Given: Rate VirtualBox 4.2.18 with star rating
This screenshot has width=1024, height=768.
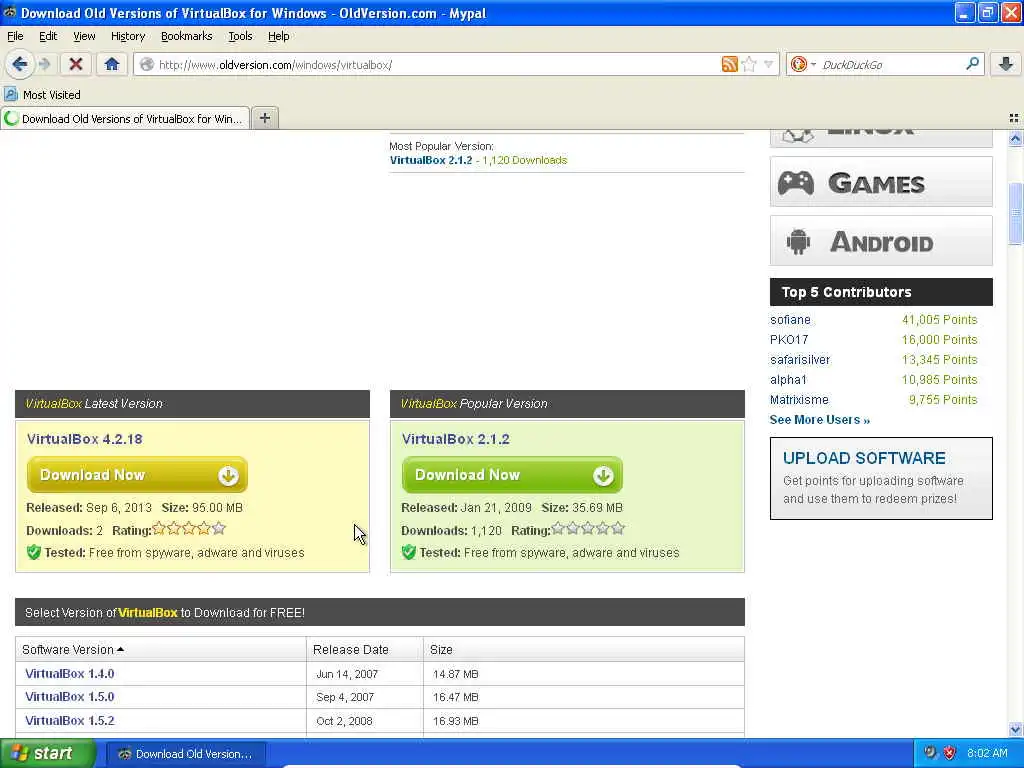Looking at the screenshot, I should (189, 528).
